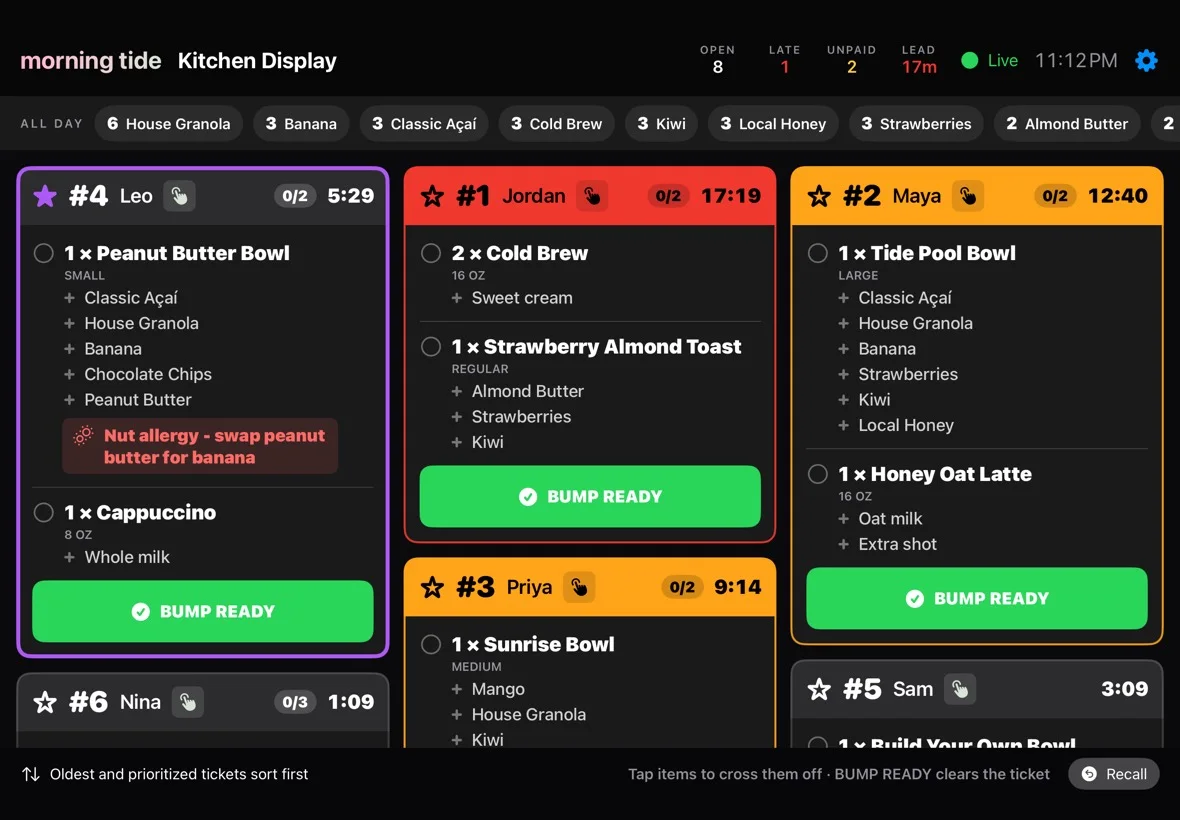The height and width of the screenshot is (820, 1180).
Task: Click the 5:29 timer on ticket #4
Action: tap(351, 196)
